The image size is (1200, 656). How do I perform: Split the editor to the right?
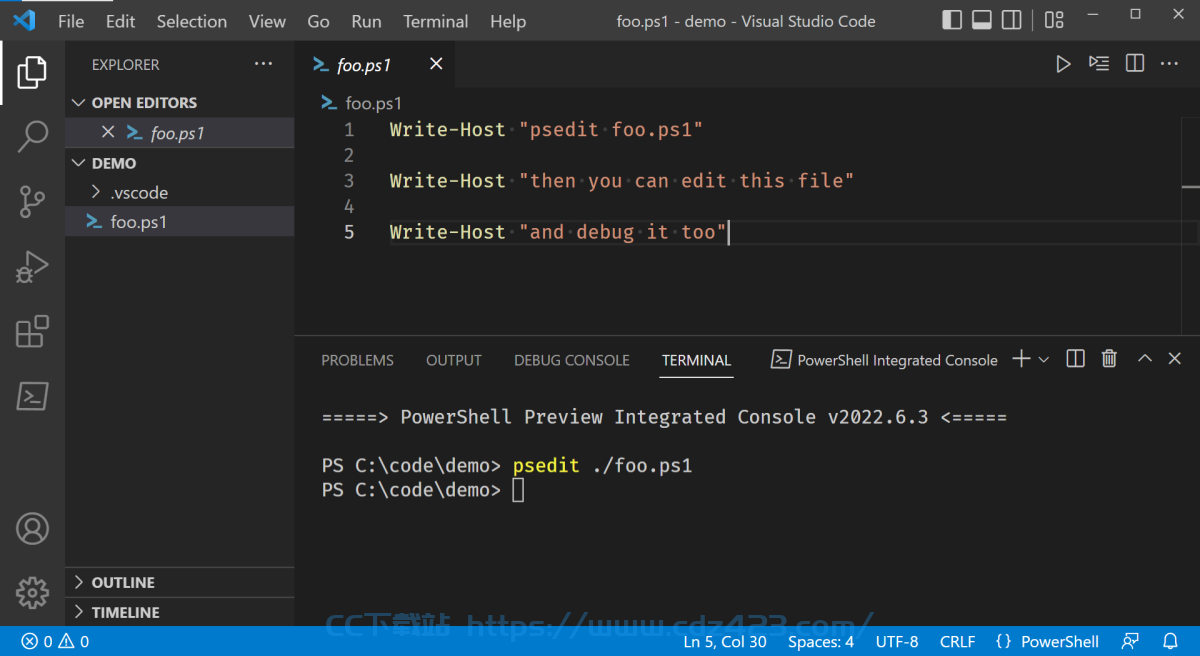(1135, 64)
